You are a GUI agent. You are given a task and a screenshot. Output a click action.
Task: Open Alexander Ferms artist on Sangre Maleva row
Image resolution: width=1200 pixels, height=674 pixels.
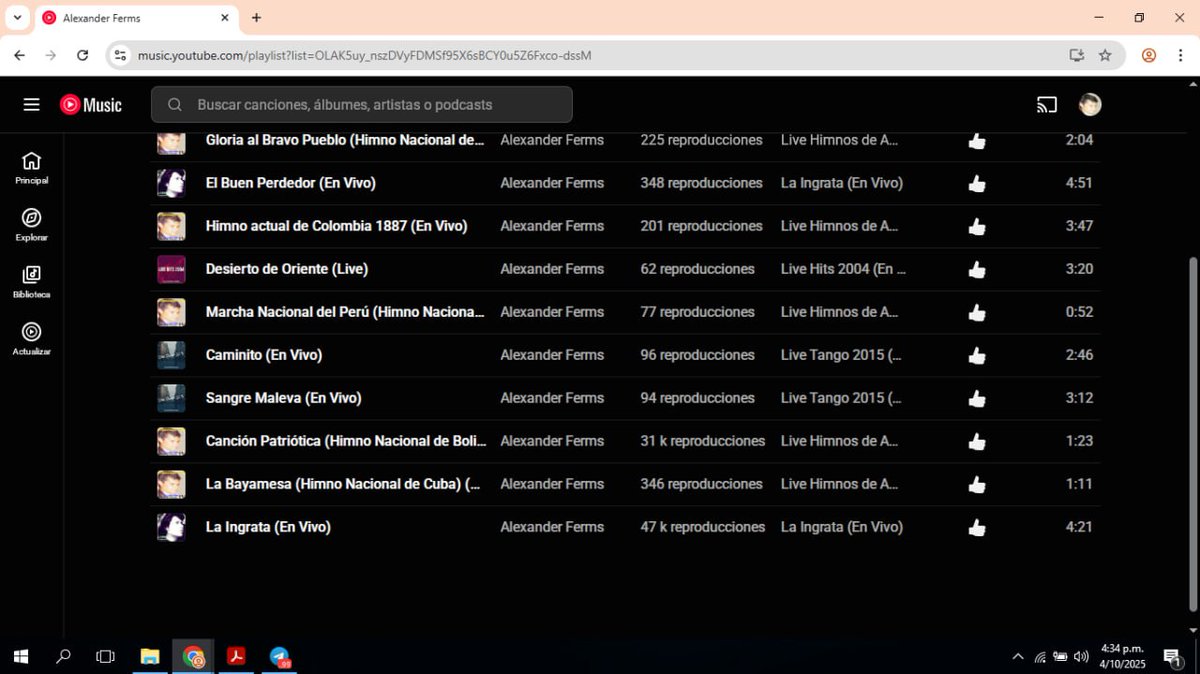552,398
